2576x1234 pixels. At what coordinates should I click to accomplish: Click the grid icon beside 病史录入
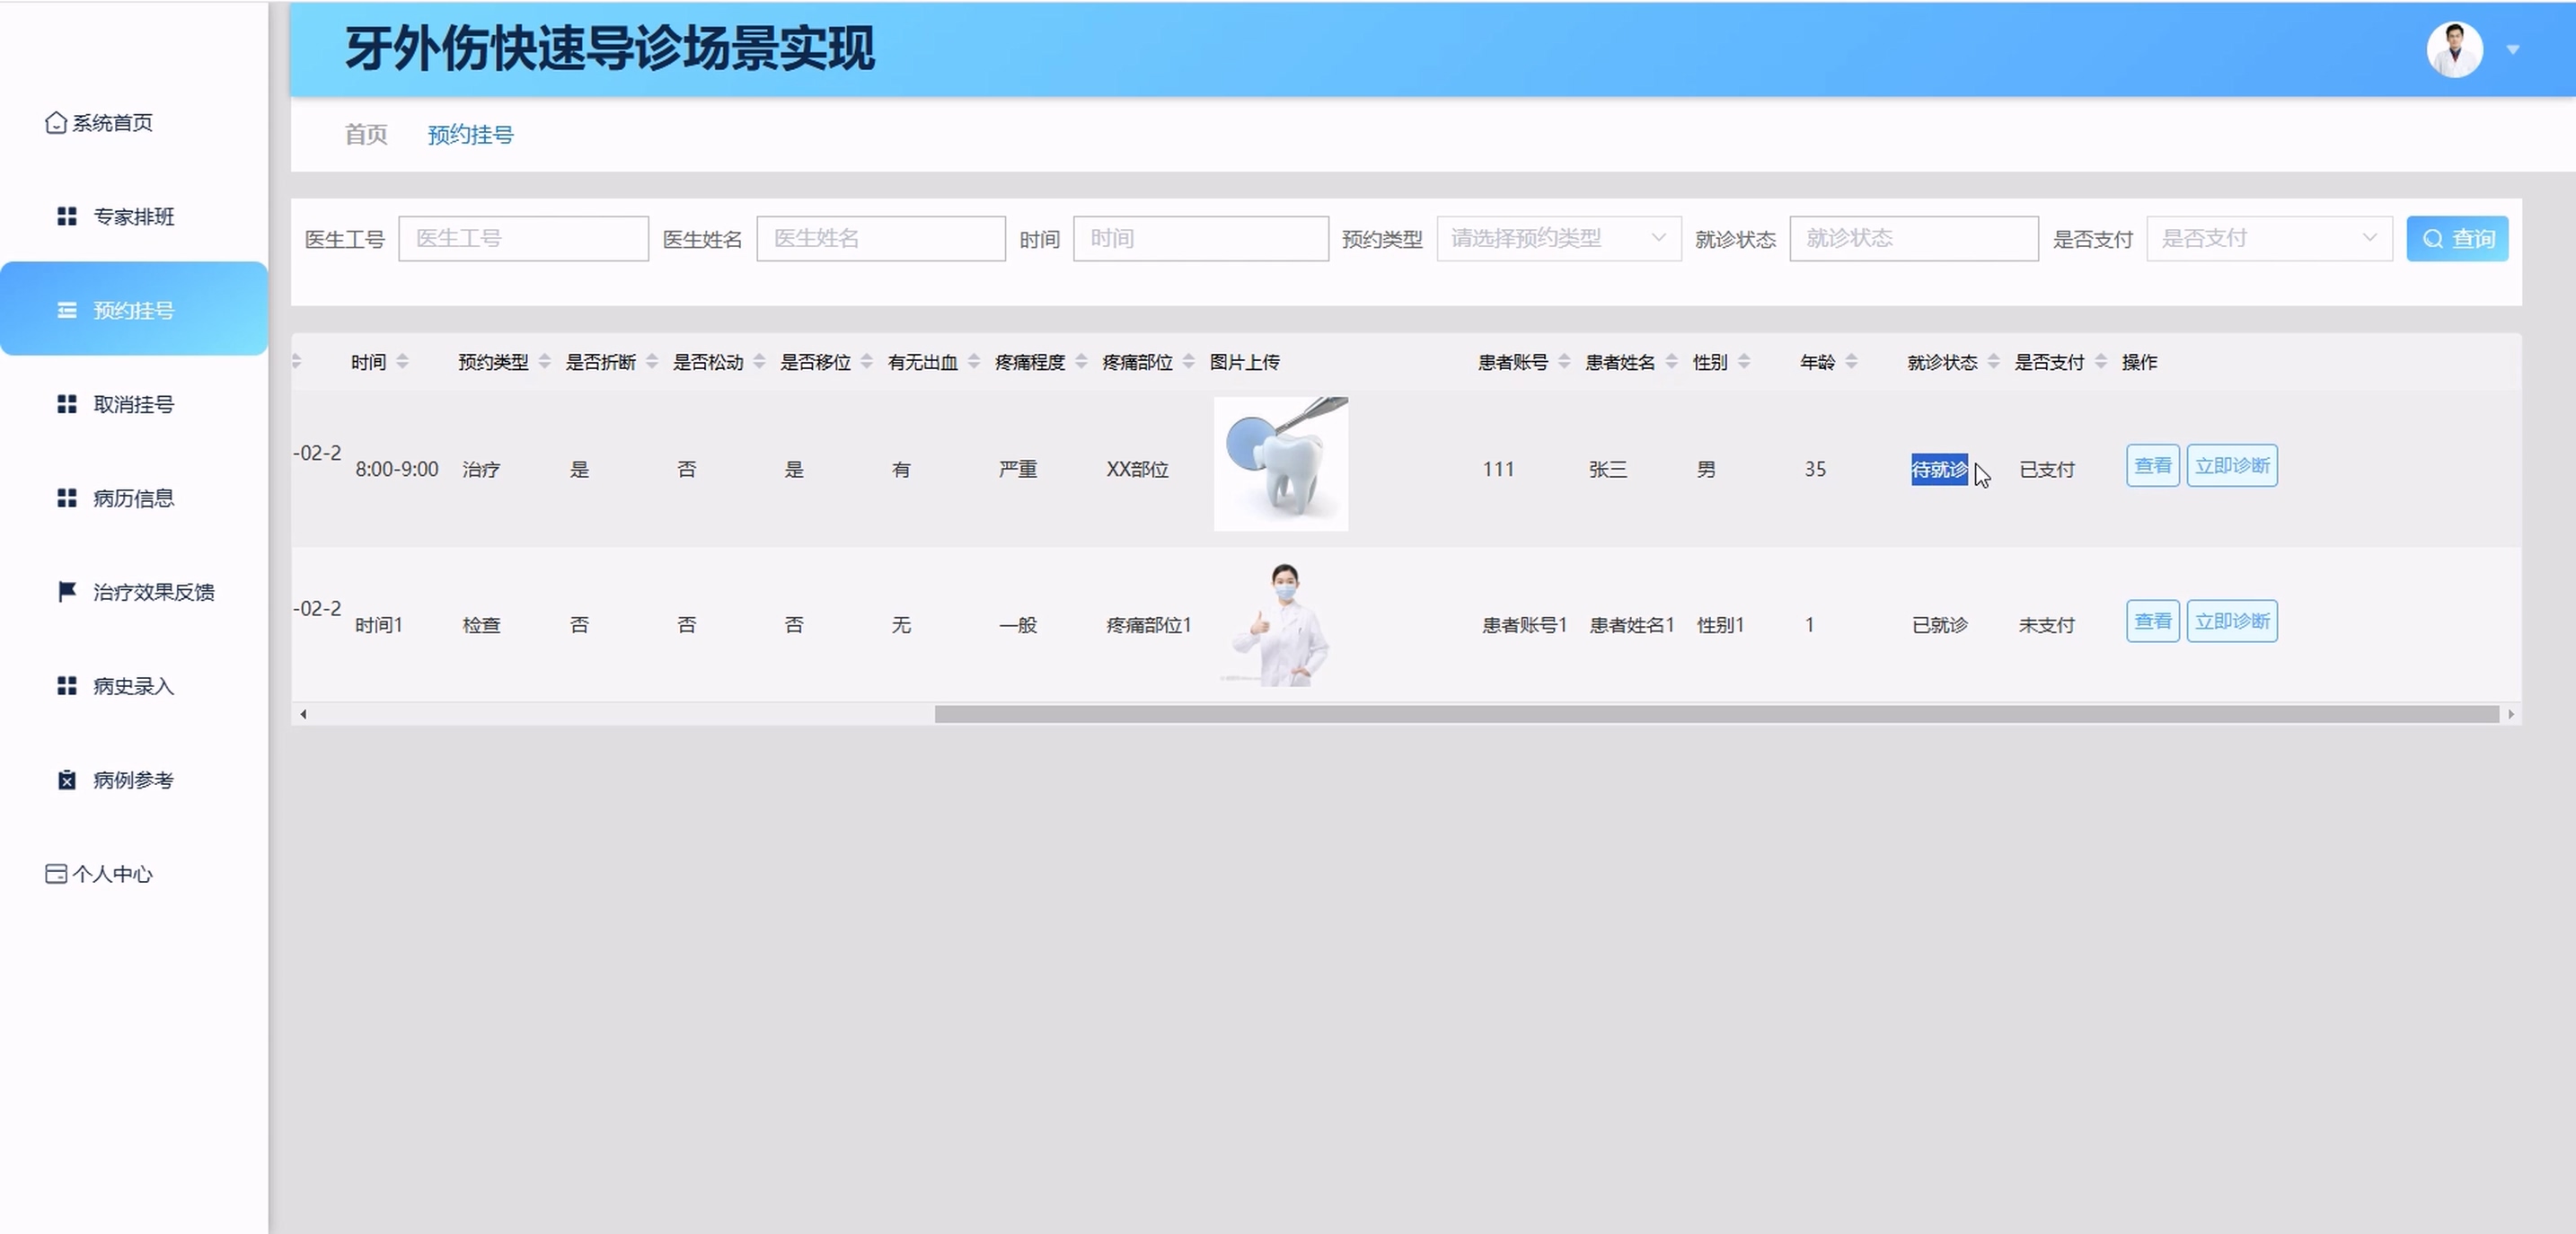click(x=67, y=686)
